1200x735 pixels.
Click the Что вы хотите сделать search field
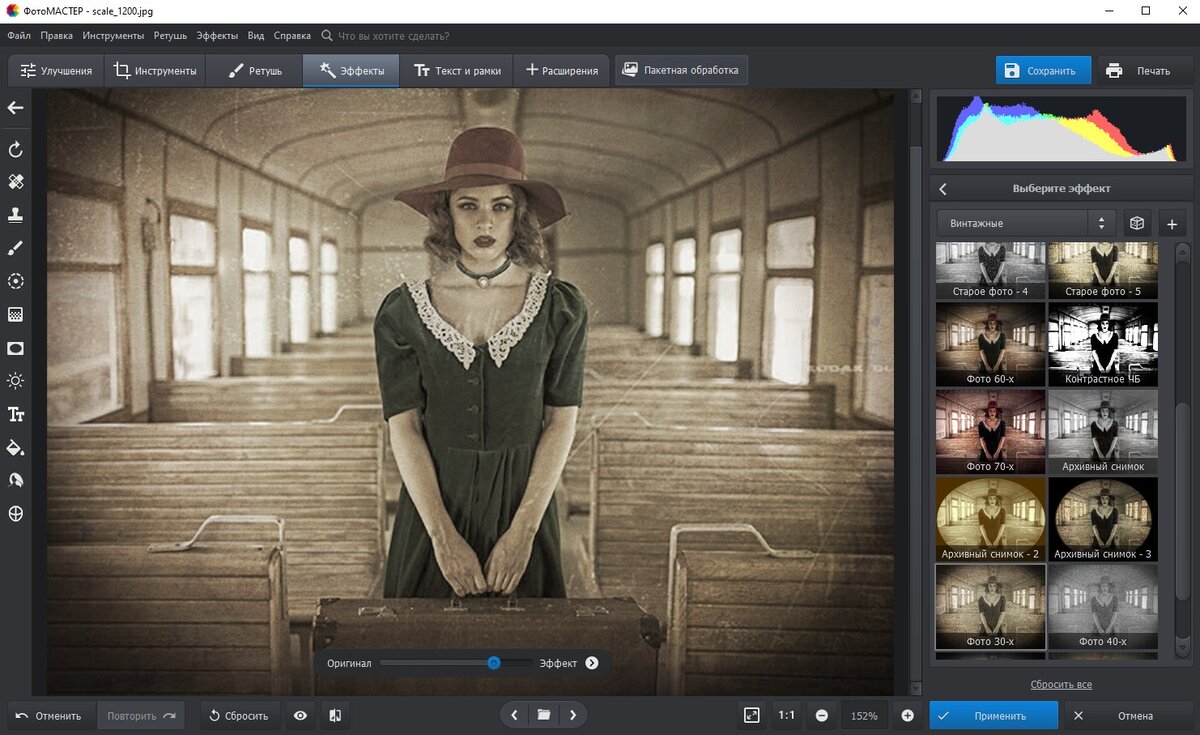[394, 35]
